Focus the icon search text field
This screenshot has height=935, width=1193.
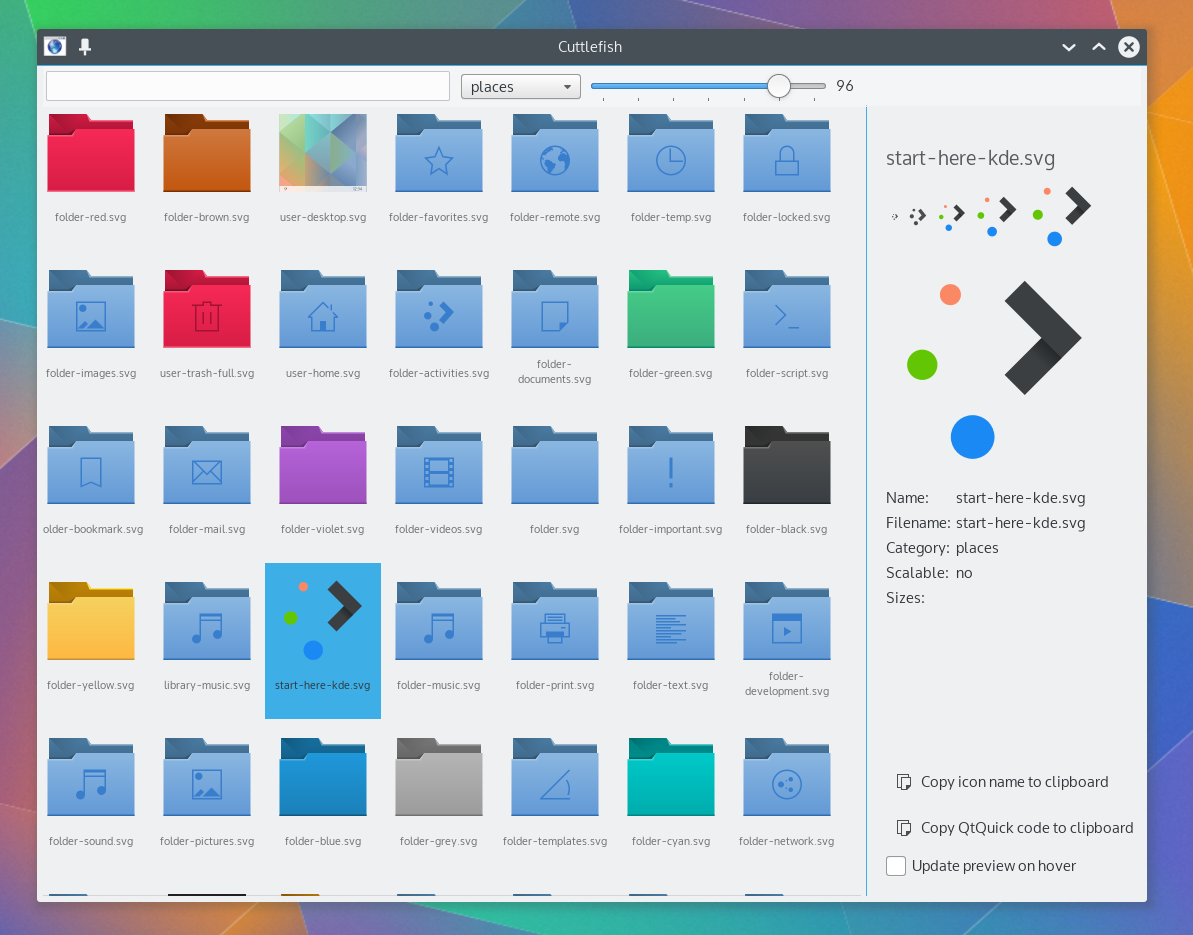[248, 87]
